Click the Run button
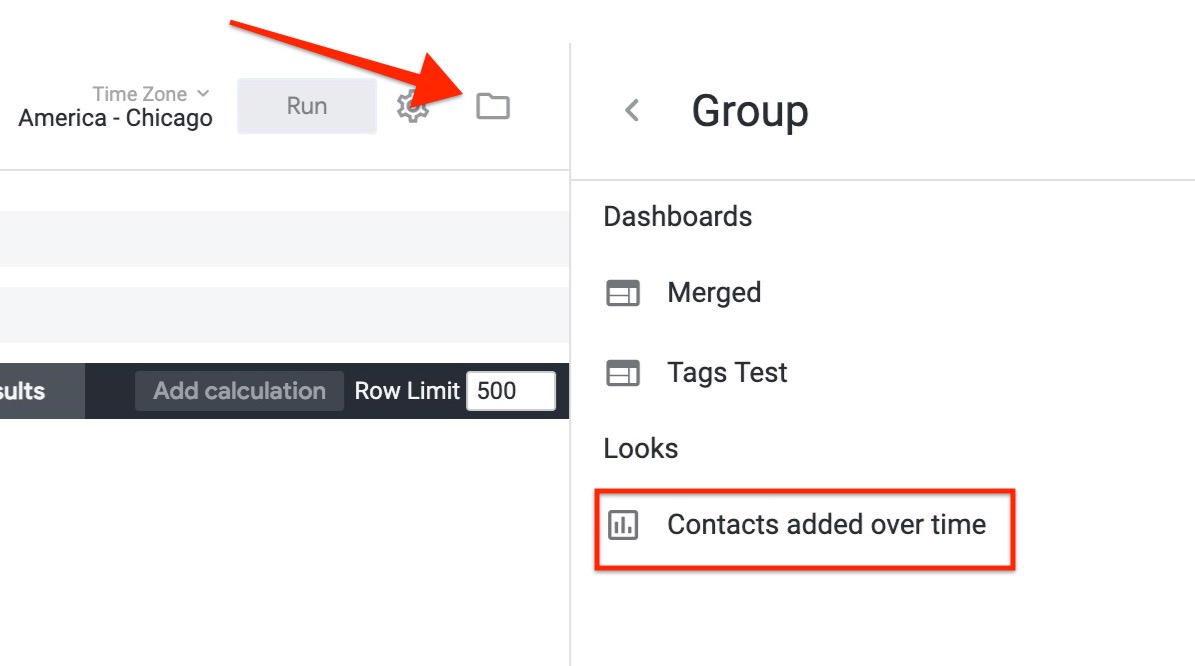 [306, 105]
